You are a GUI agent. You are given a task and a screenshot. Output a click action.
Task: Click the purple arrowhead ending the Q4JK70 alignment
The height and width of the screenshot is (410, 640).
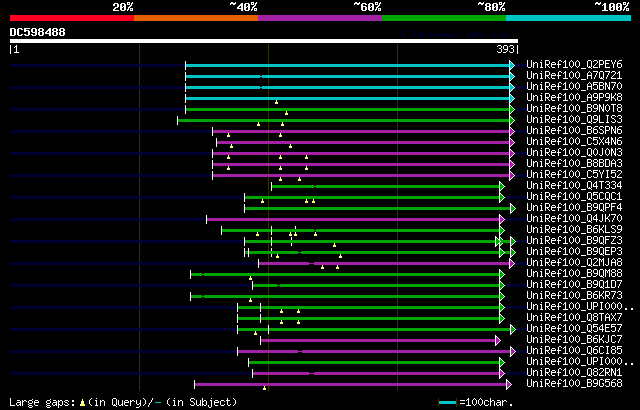[x=502, y=219]
